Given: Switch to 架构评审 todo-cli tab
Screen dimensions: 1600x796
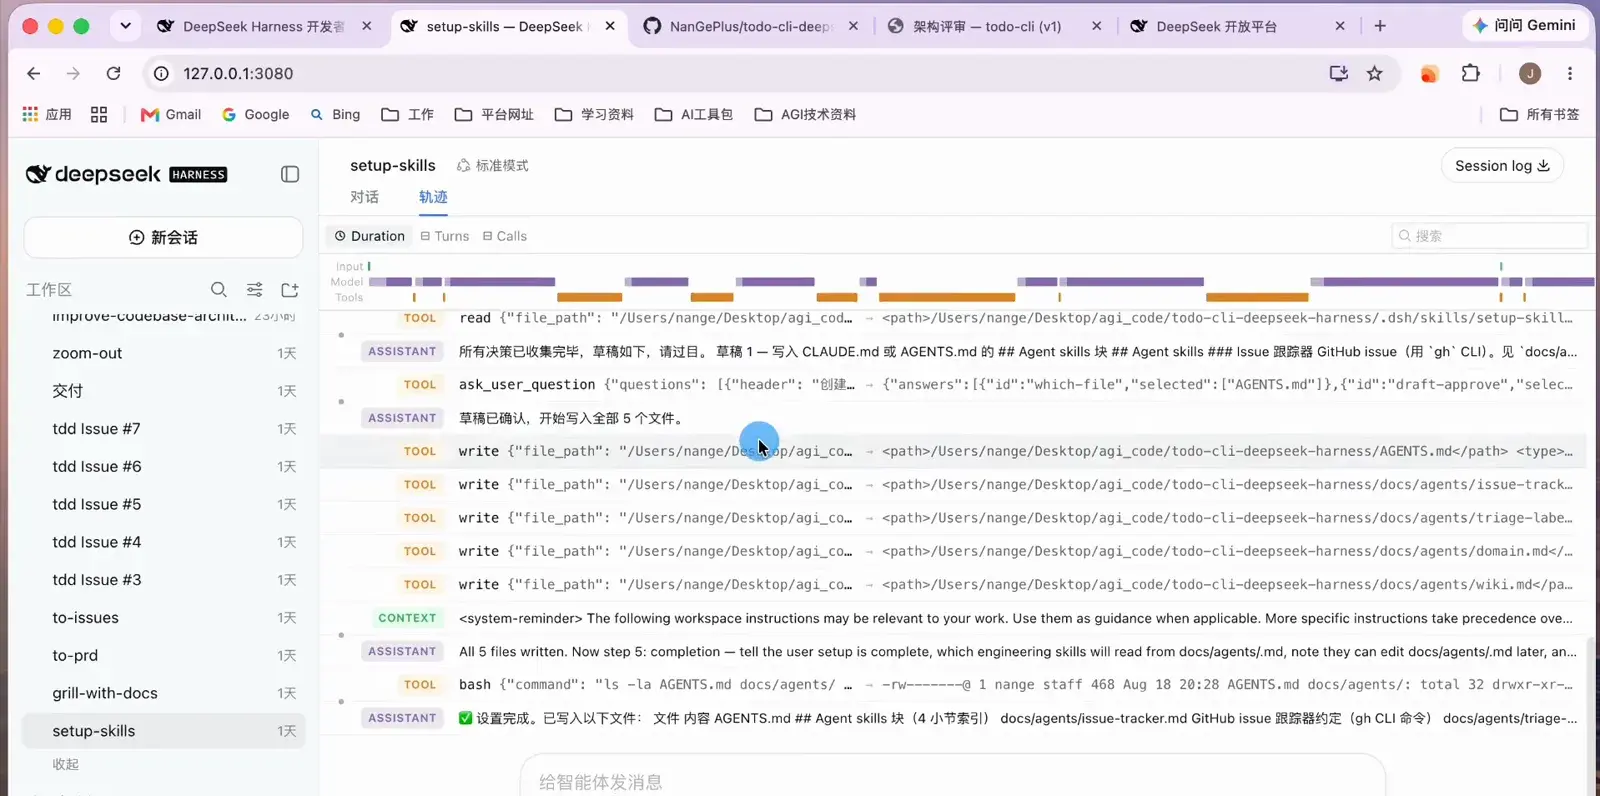Looking at the screenshot, I should 994,26.
